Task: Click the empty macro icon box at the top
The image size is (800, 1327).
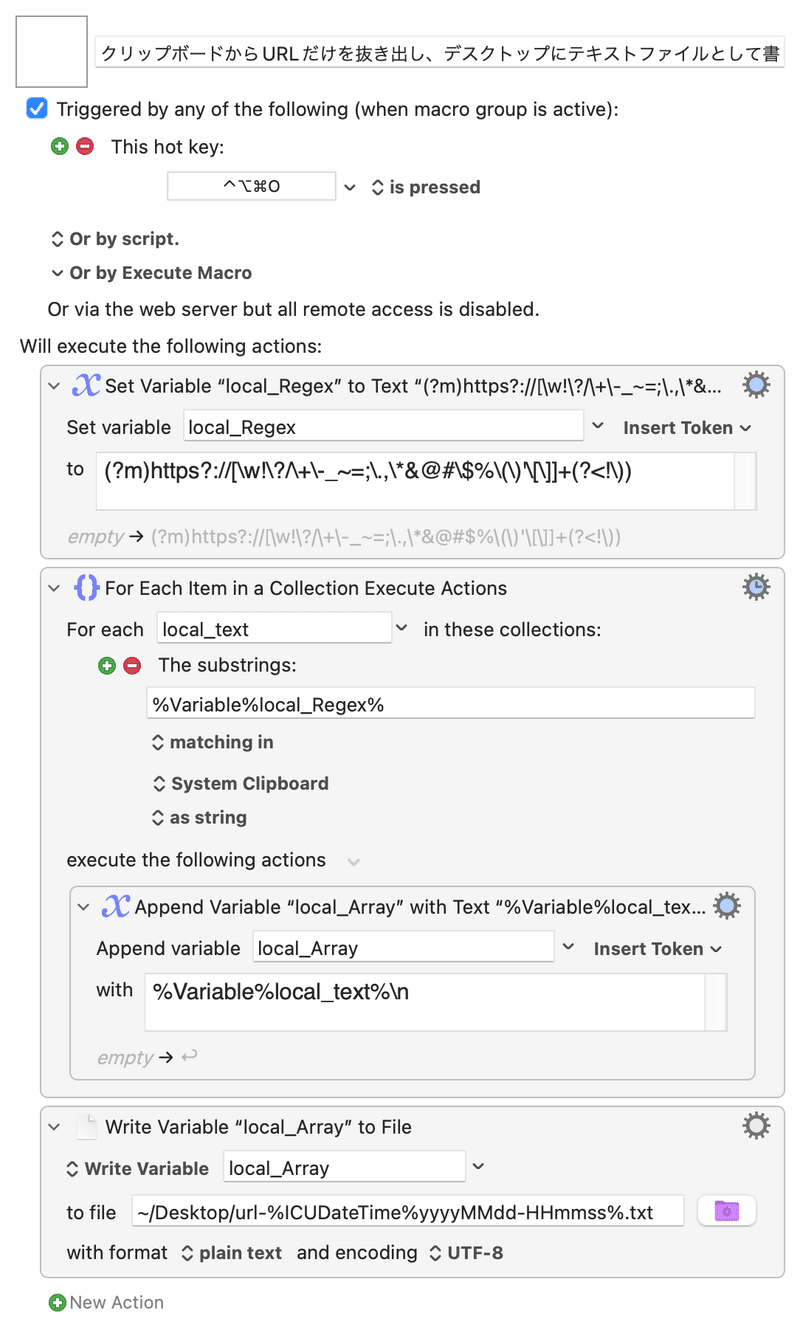Action: click(x=51, y=51)
